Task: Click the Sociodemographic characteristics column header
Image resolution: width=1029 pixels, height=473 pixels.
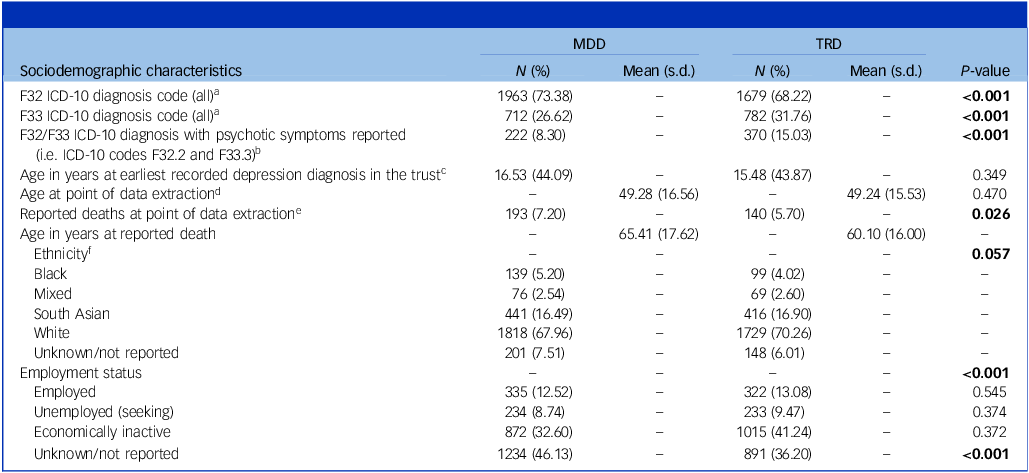Action: (129, 71)
